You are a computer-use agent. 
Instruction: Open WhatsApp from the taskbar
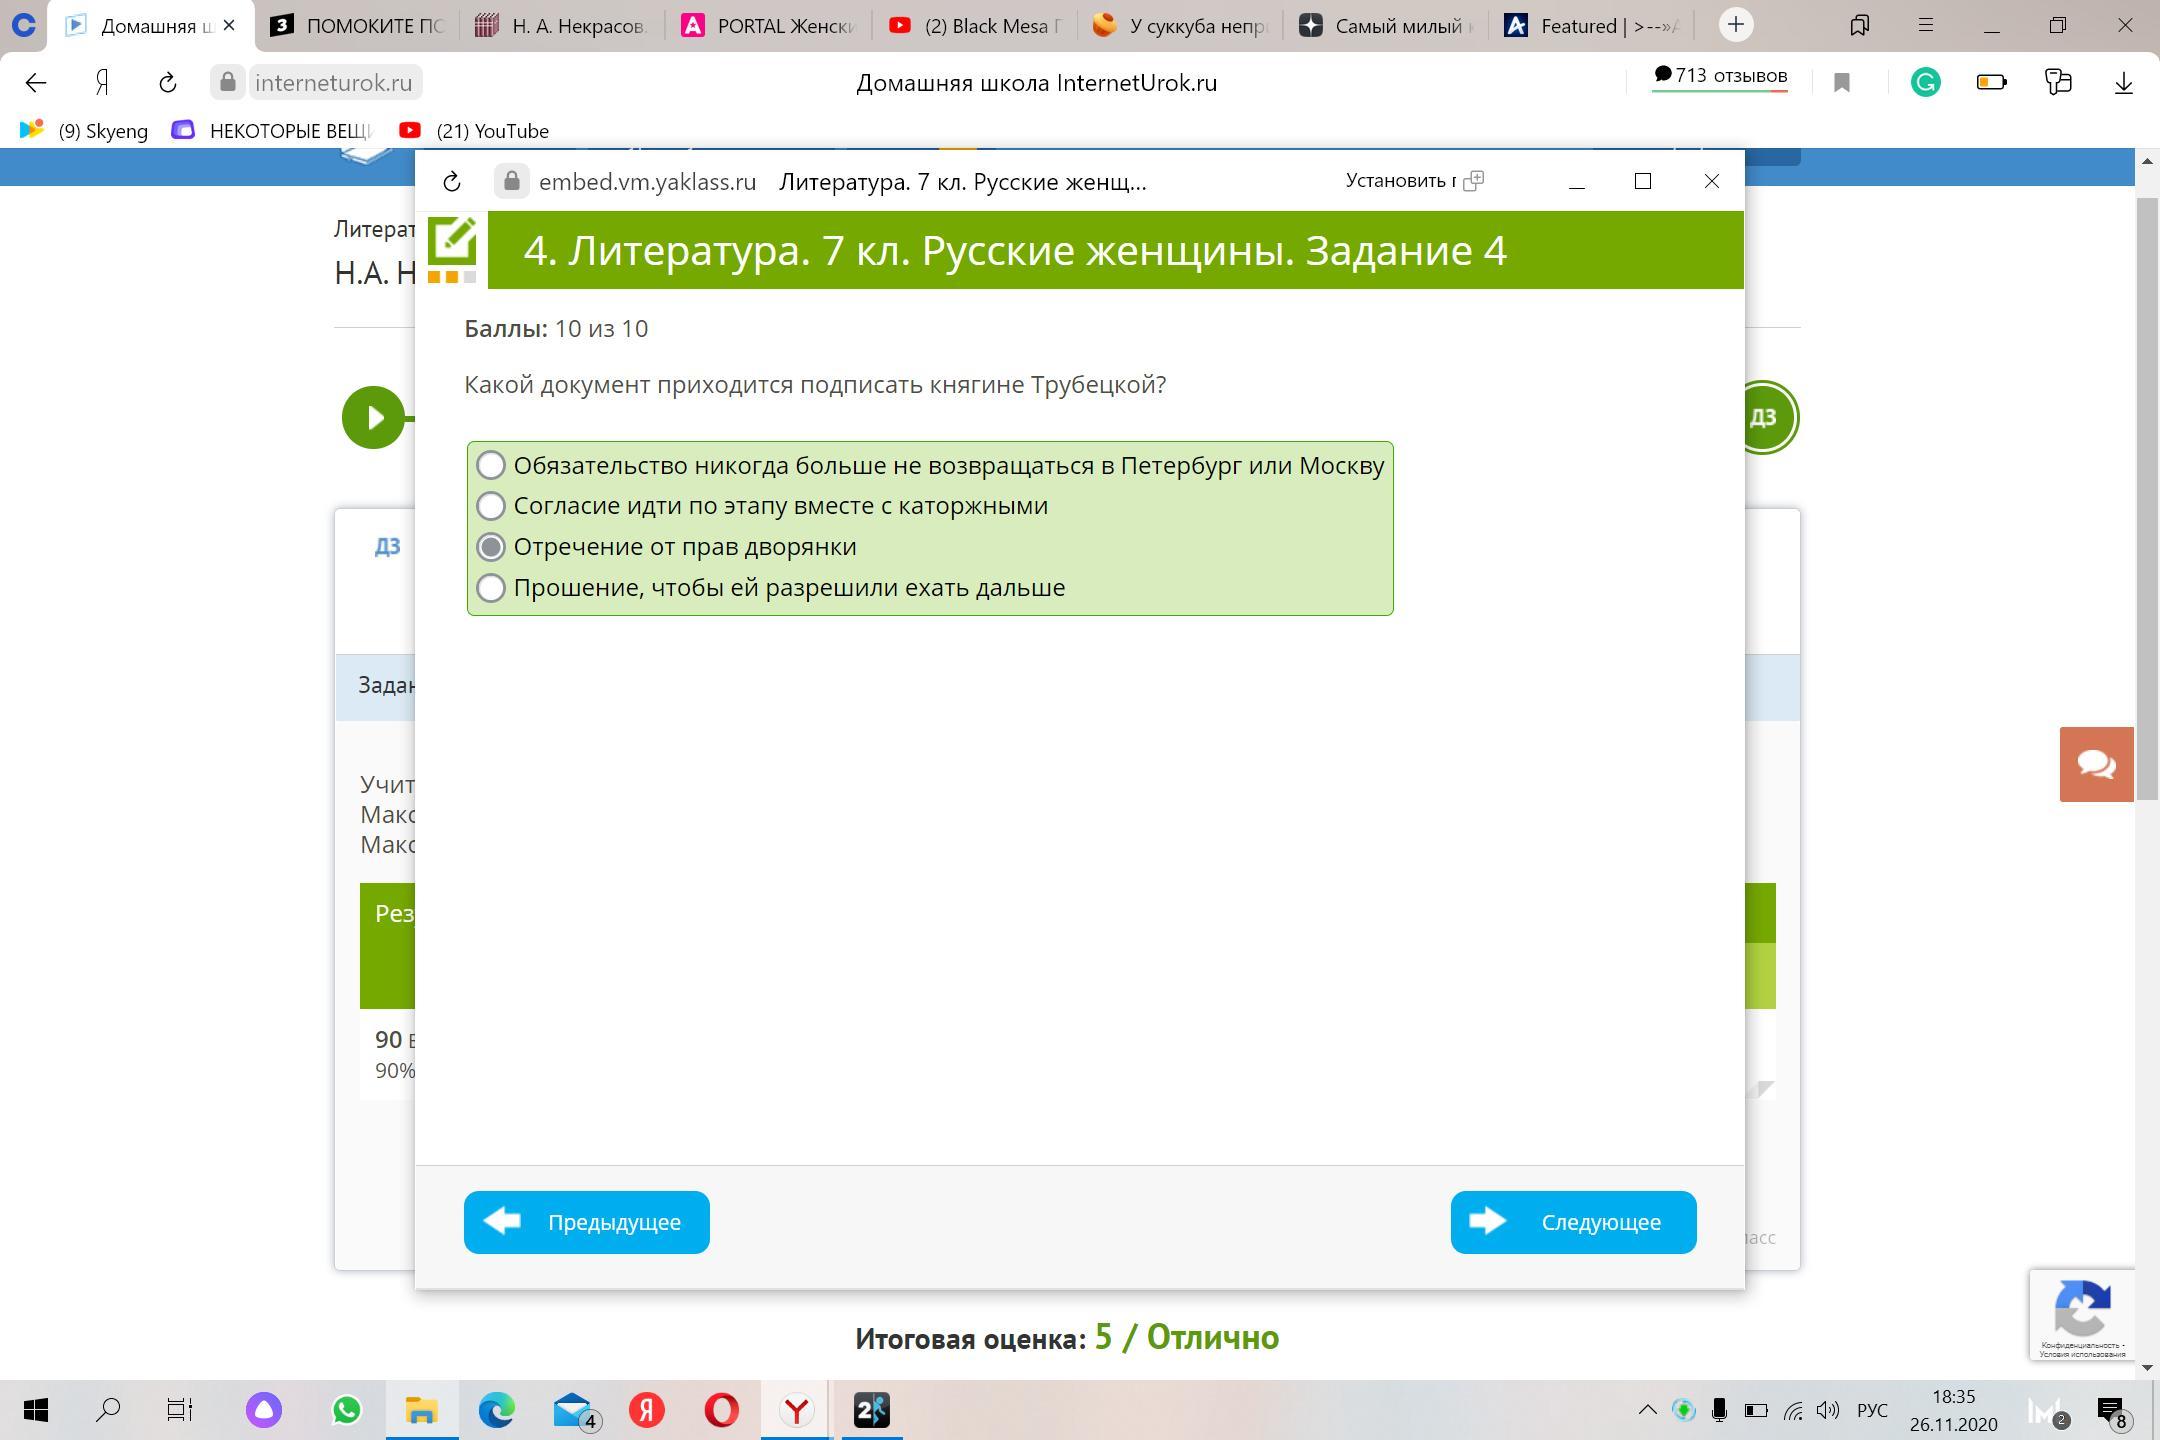click(x=346, y=1410)
